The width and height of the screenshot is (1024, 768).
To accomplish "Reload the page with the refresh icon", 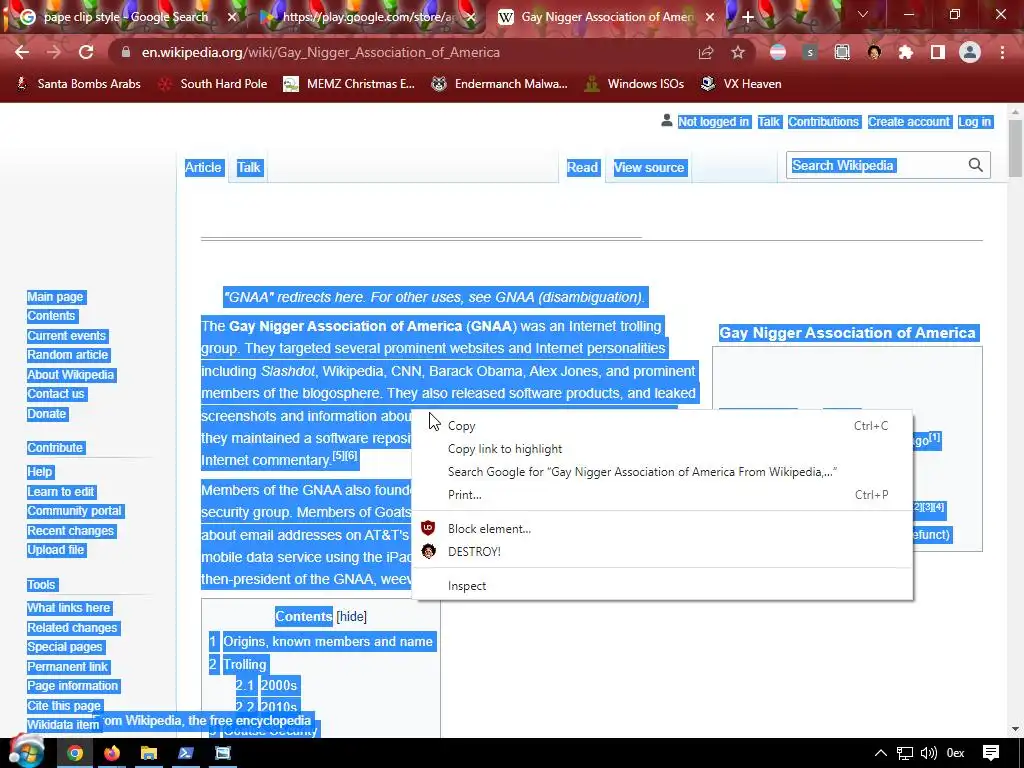I will click(x=86, y=52).
